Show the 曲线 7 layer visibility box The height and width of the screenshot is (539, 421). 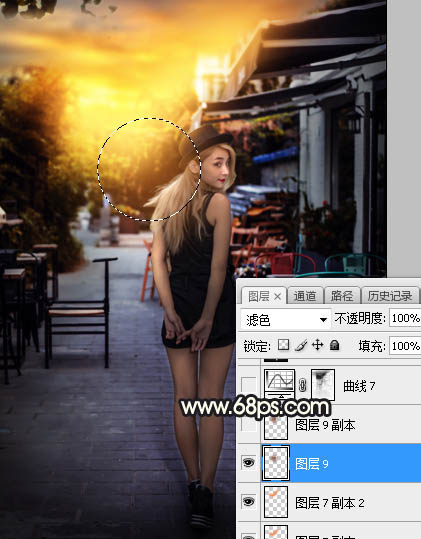pyautogui.click(x=248, y=385)
